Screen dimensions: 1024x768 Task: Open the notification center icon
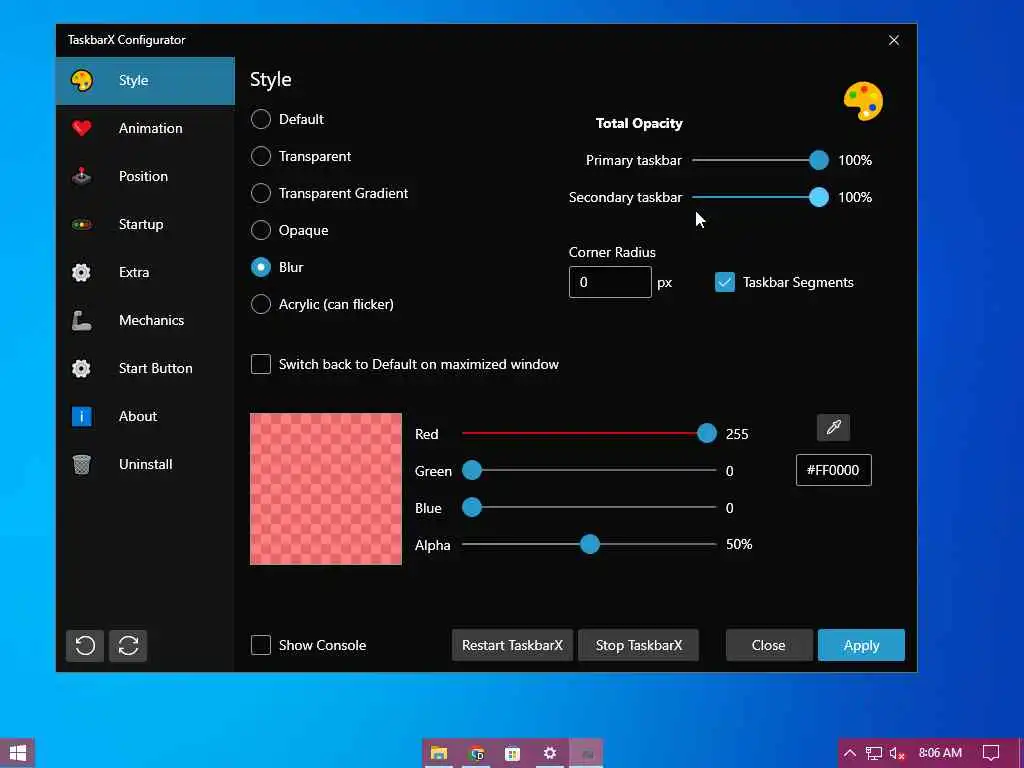click(x=991, y=753)
